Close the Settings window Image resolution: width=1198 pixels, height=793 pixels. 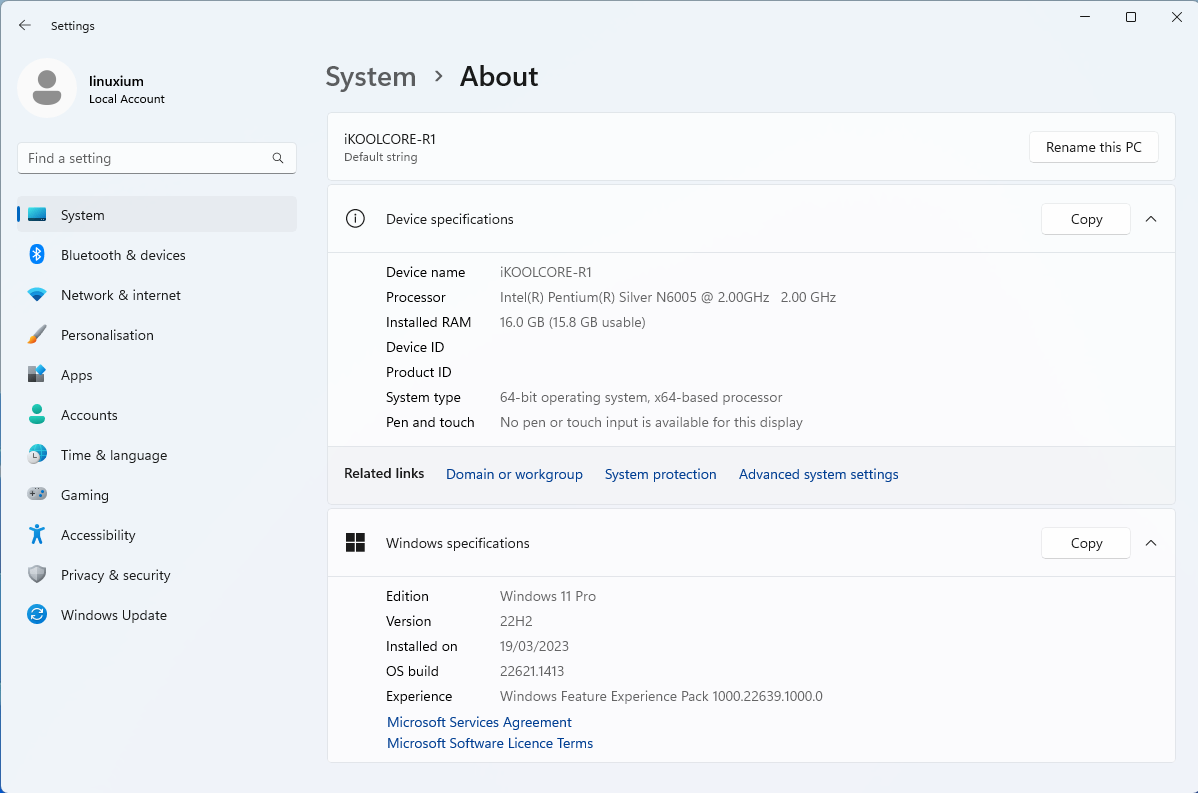[1177, 17]
